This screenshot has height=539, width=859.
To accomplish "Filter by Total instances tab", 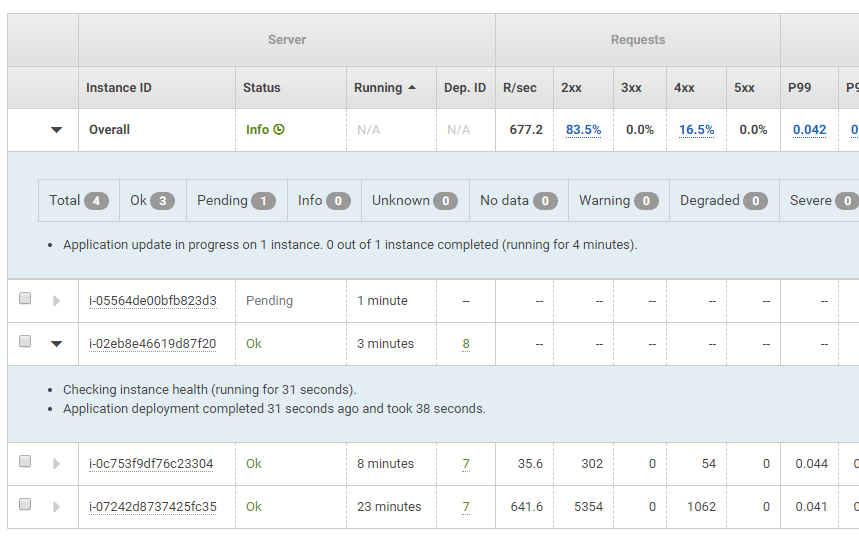I will (79, 200).
